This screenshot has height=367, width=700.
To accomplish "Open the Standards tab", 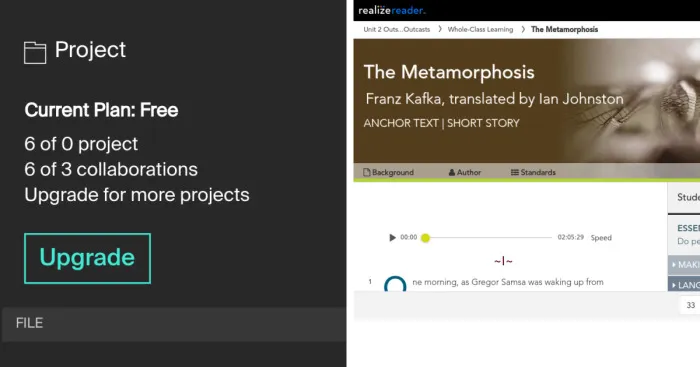I will [533, 172].
